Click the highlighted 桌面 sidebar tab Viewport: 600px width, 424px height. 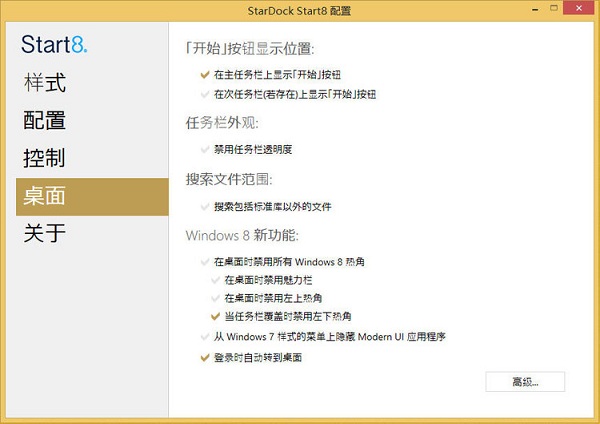tap(92, 196)
